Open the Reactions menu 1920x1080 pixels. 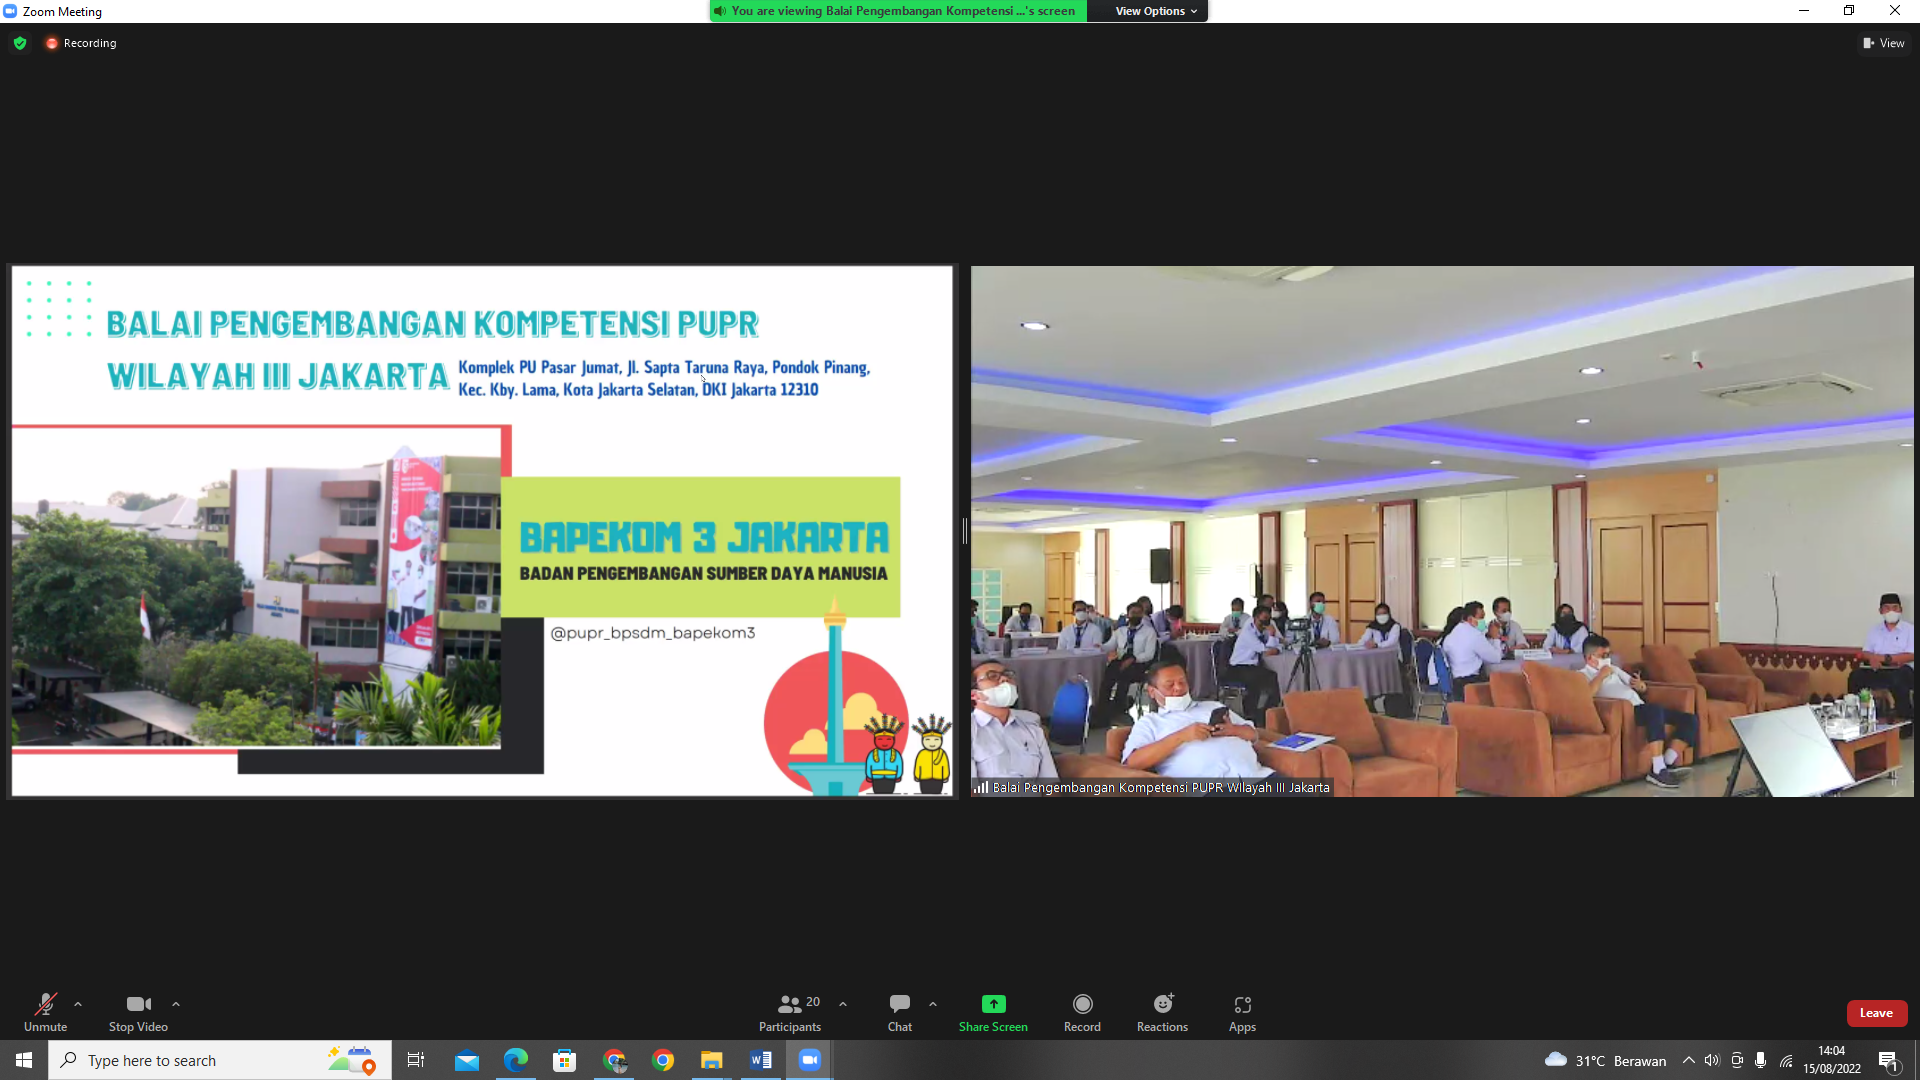(1162, 1012)
